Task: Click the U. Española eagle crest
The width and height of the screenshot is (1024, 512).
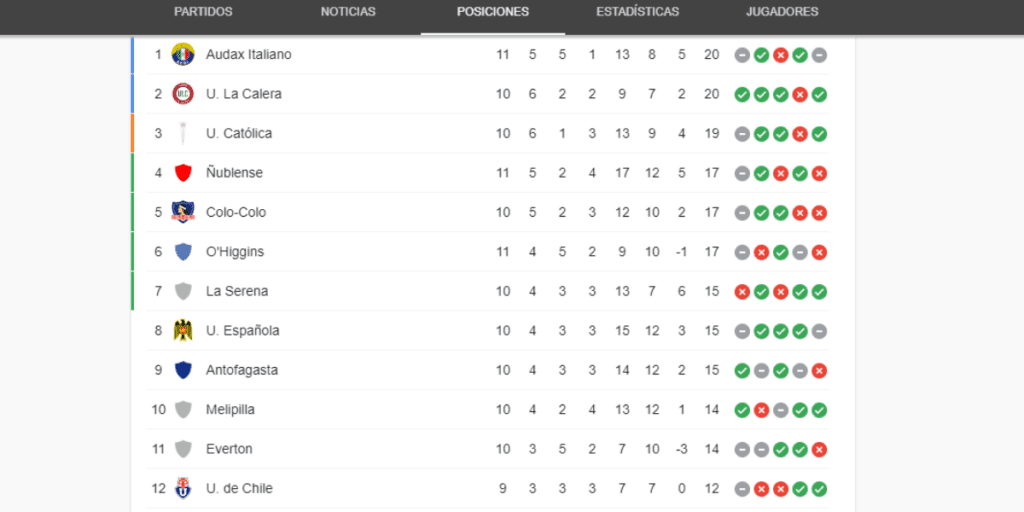Action: click(x=183, y=330)
